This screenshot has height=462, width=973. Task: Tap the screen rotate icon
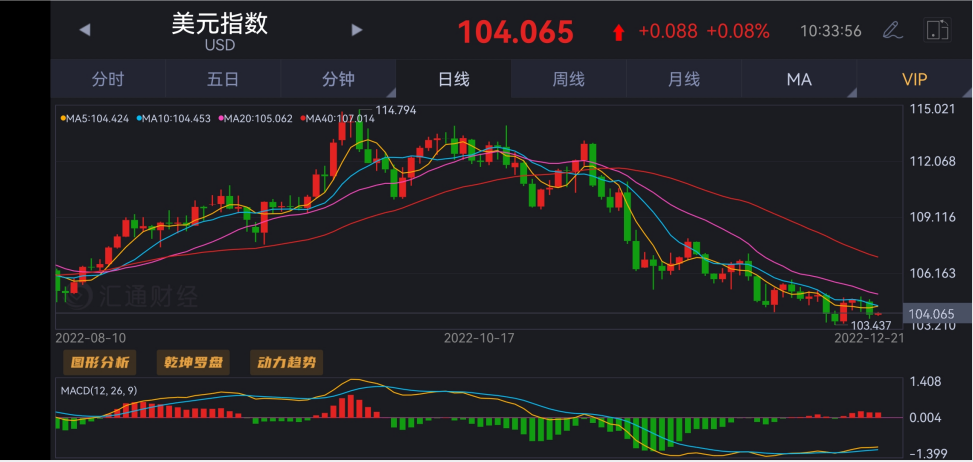point(937,30)
